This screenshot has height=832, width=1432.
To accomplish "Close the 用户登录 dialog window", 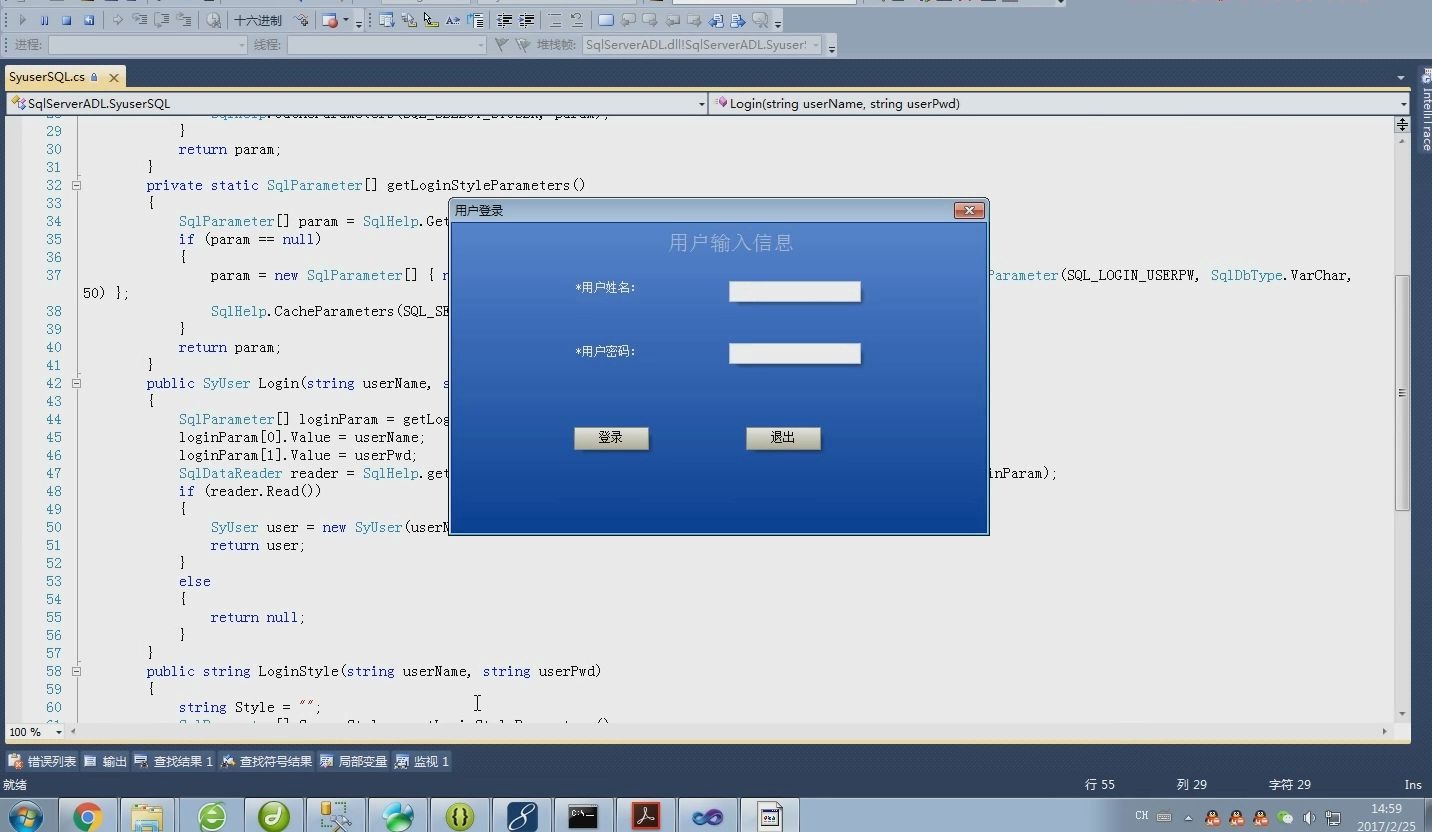I will coord(969,210).
